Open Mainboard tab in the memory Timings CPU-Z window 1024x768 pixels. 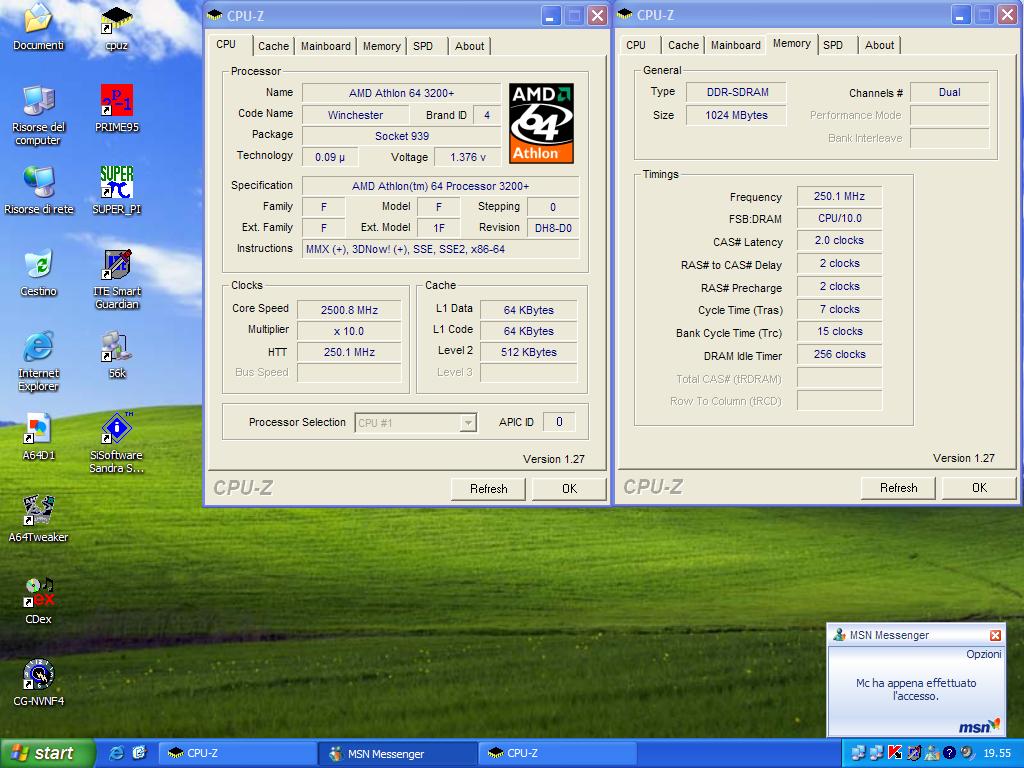click(x=735, y=45)
